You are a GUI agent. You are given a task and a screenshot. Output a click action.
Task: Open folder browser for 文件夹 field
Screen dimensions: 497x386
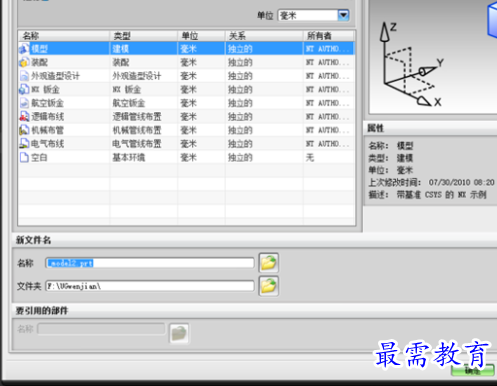[x=269, y=286]
